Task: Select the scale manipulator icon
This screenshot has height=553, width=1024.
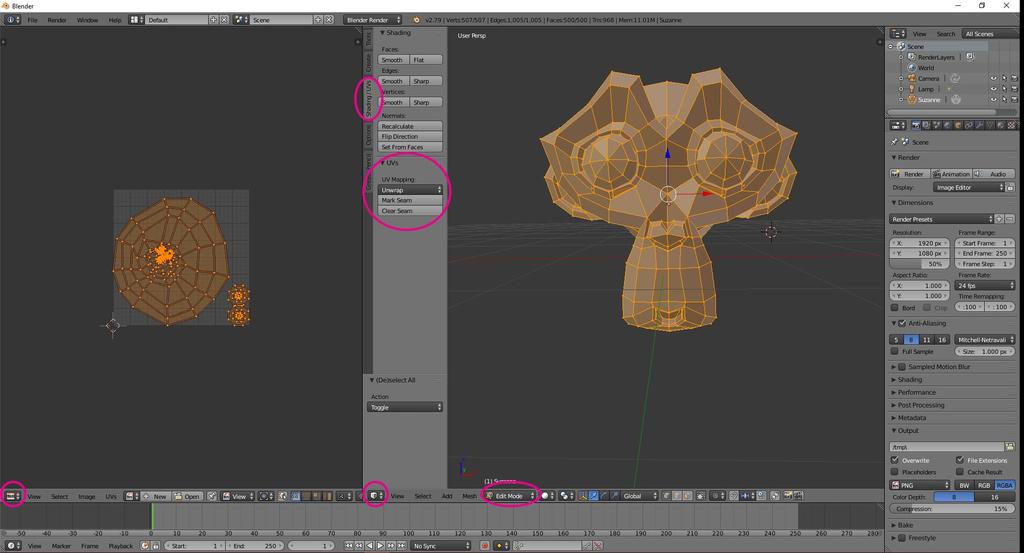Action: pos(615,496)
